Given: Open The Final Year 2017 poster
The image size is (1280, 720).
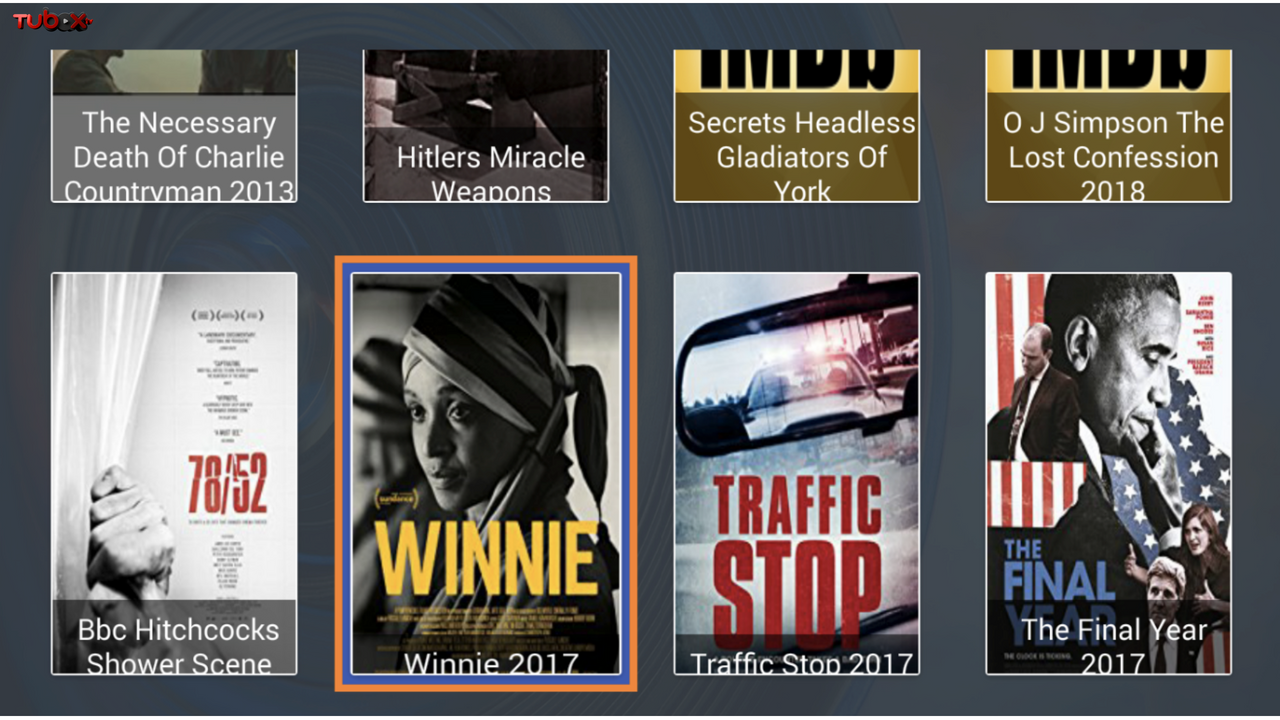Looking at the screenshot, I should click(1109, 473).
